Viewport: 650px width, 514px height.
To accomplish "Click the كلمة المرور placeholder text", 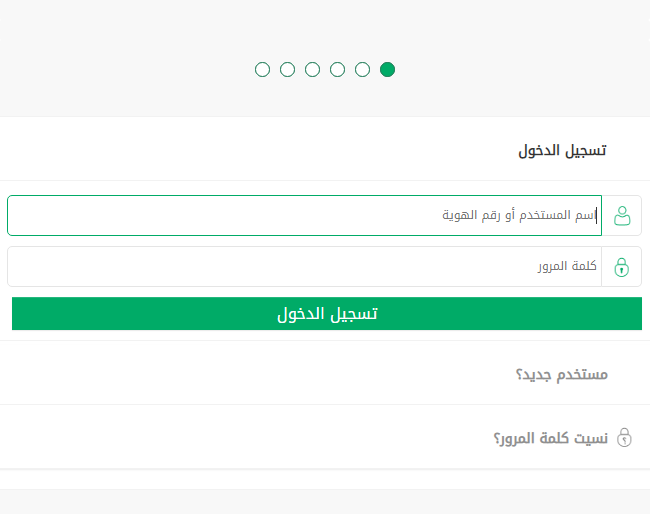I will [566, 267].
